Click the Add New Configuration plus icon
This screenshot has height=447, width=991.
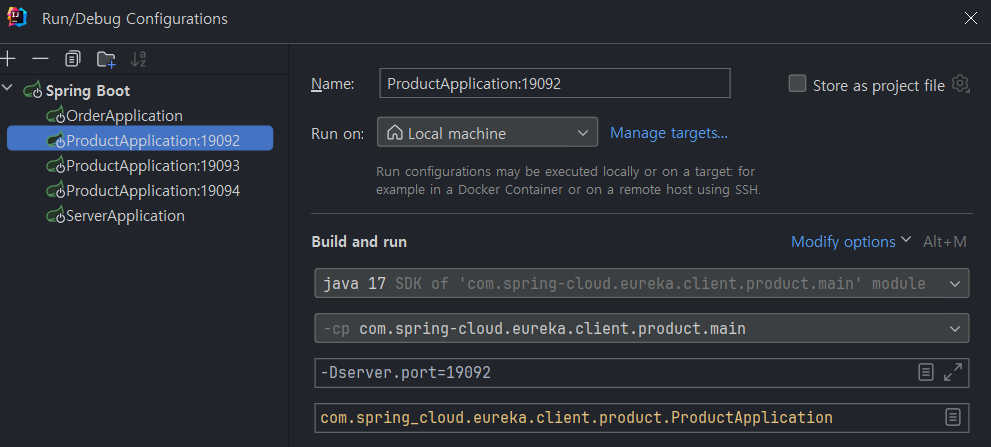pyautogui.click(x=8, y=58)
